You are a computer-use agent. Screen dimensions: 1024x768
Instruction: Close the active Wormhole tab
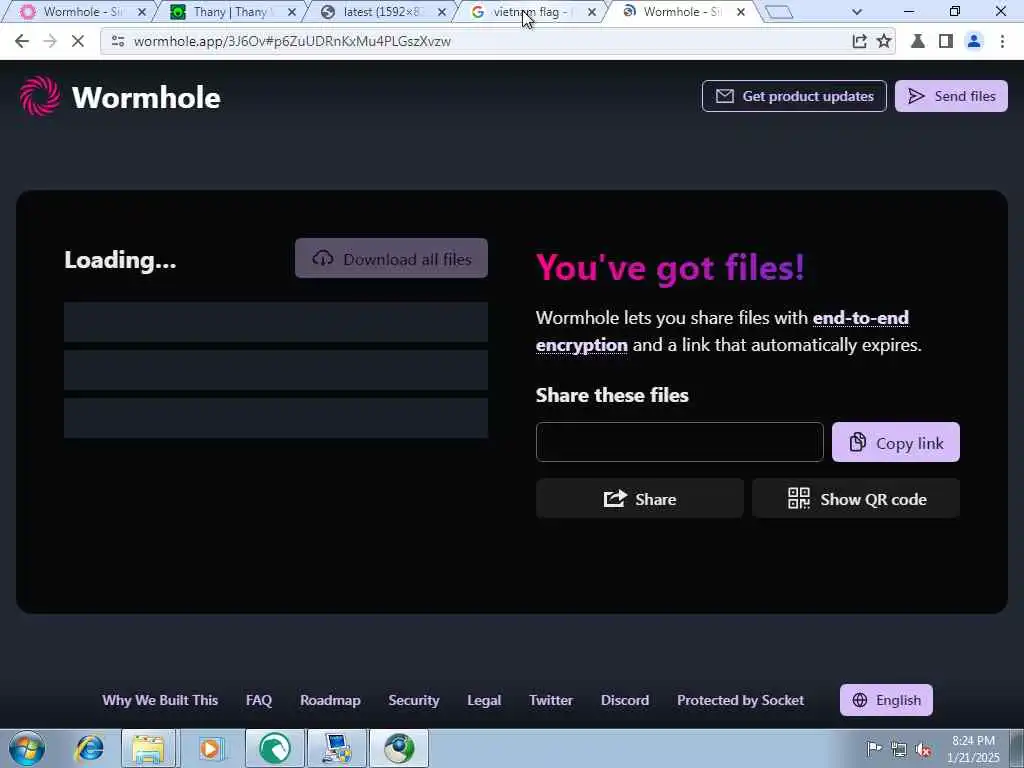tap(741, 12)
